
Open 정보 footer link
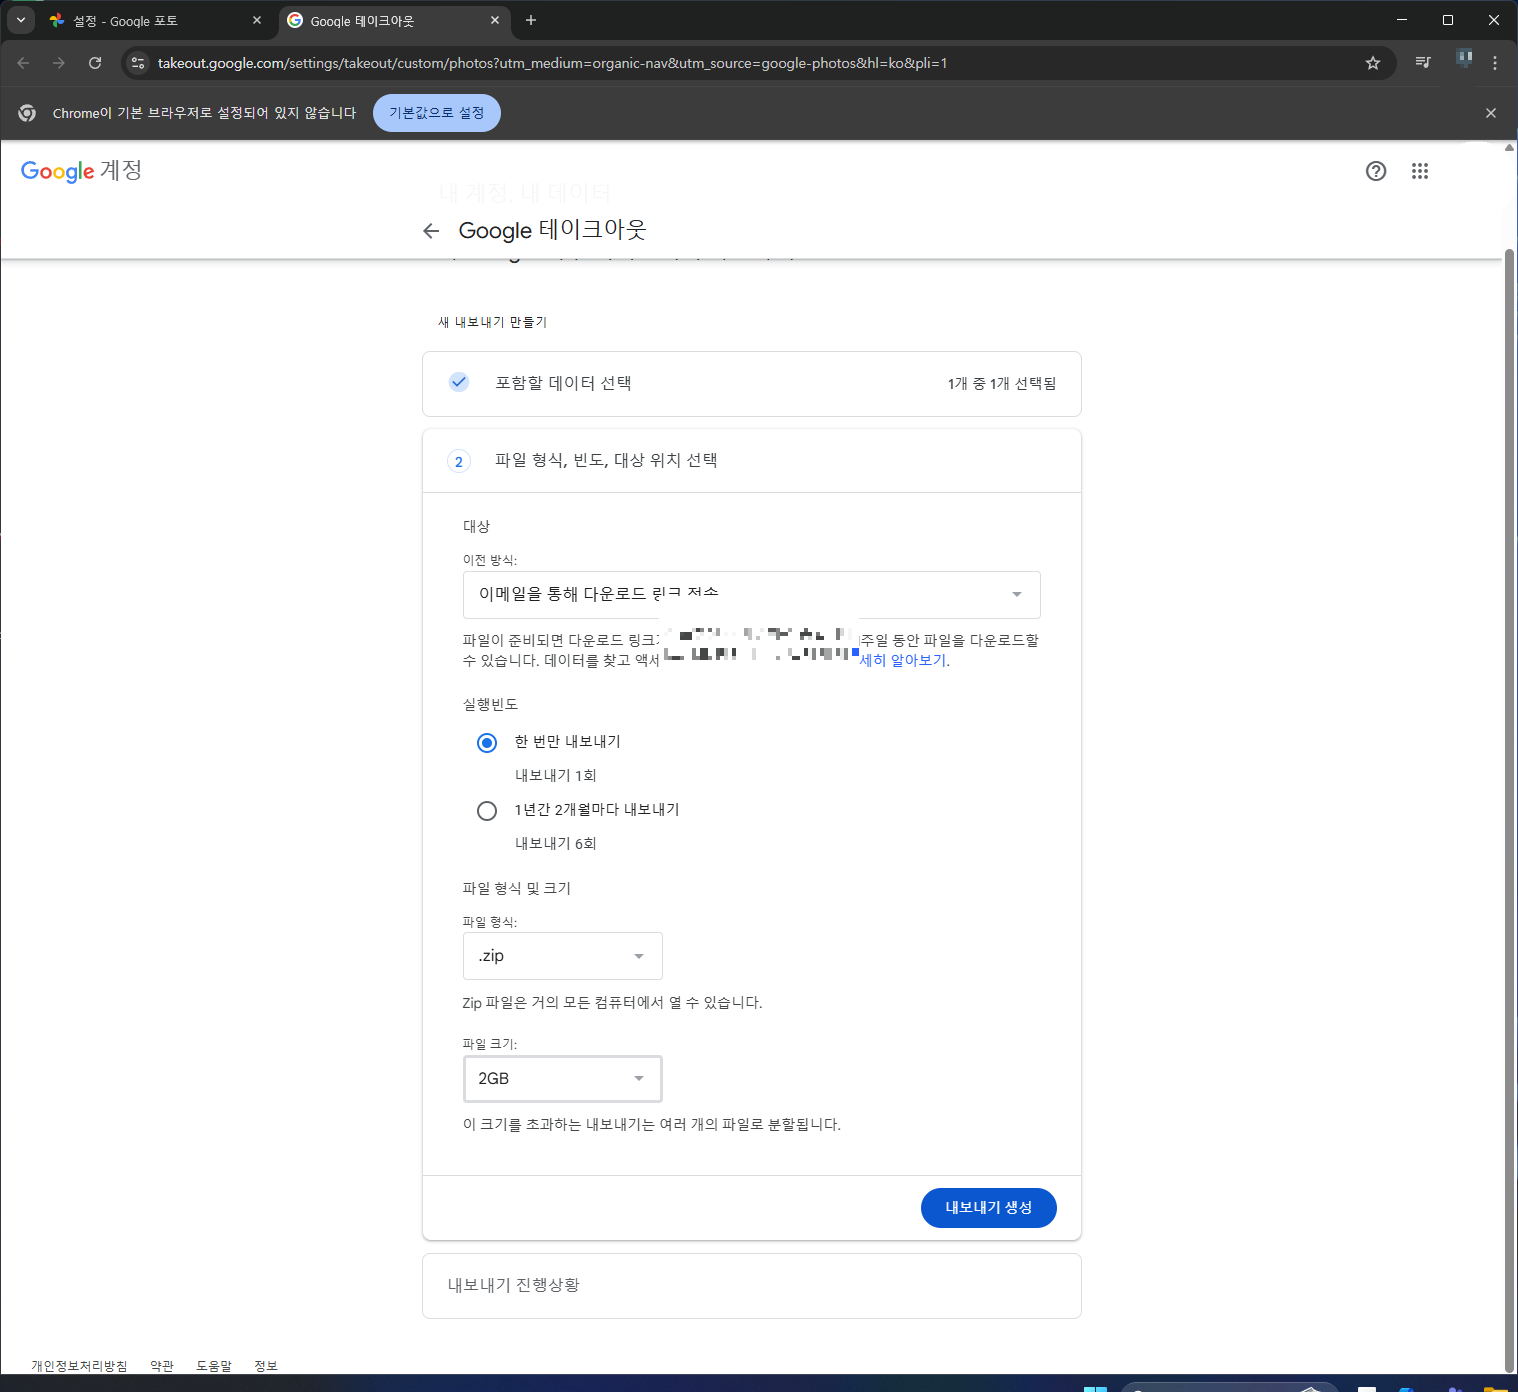tap(266, 1366)
